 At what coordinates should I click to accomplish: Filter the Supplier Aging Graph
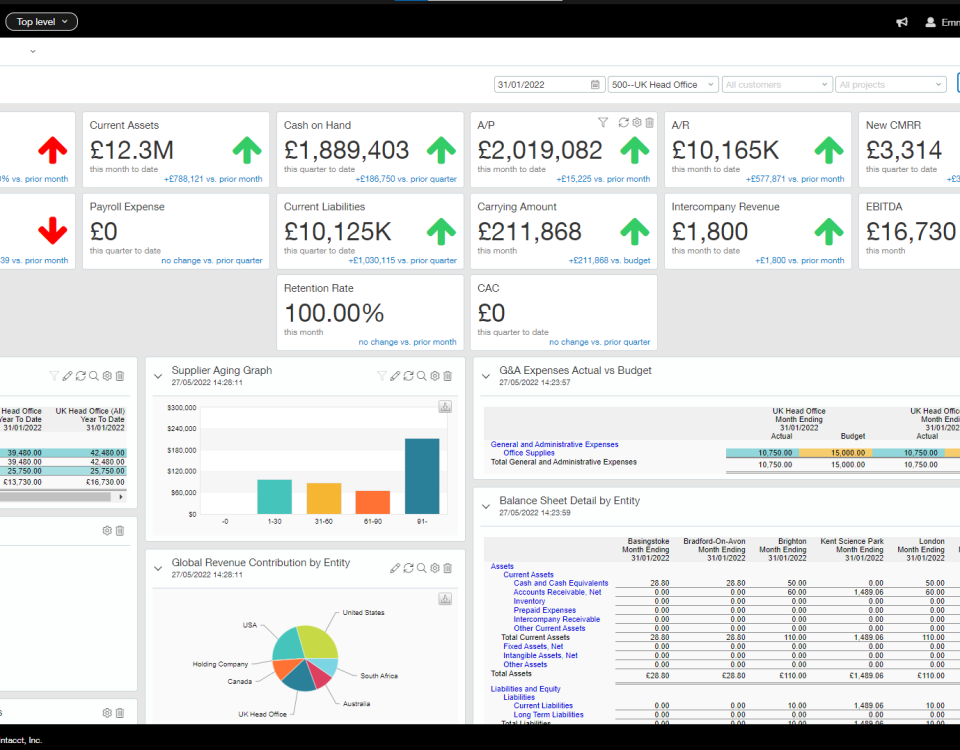[382, 376]
